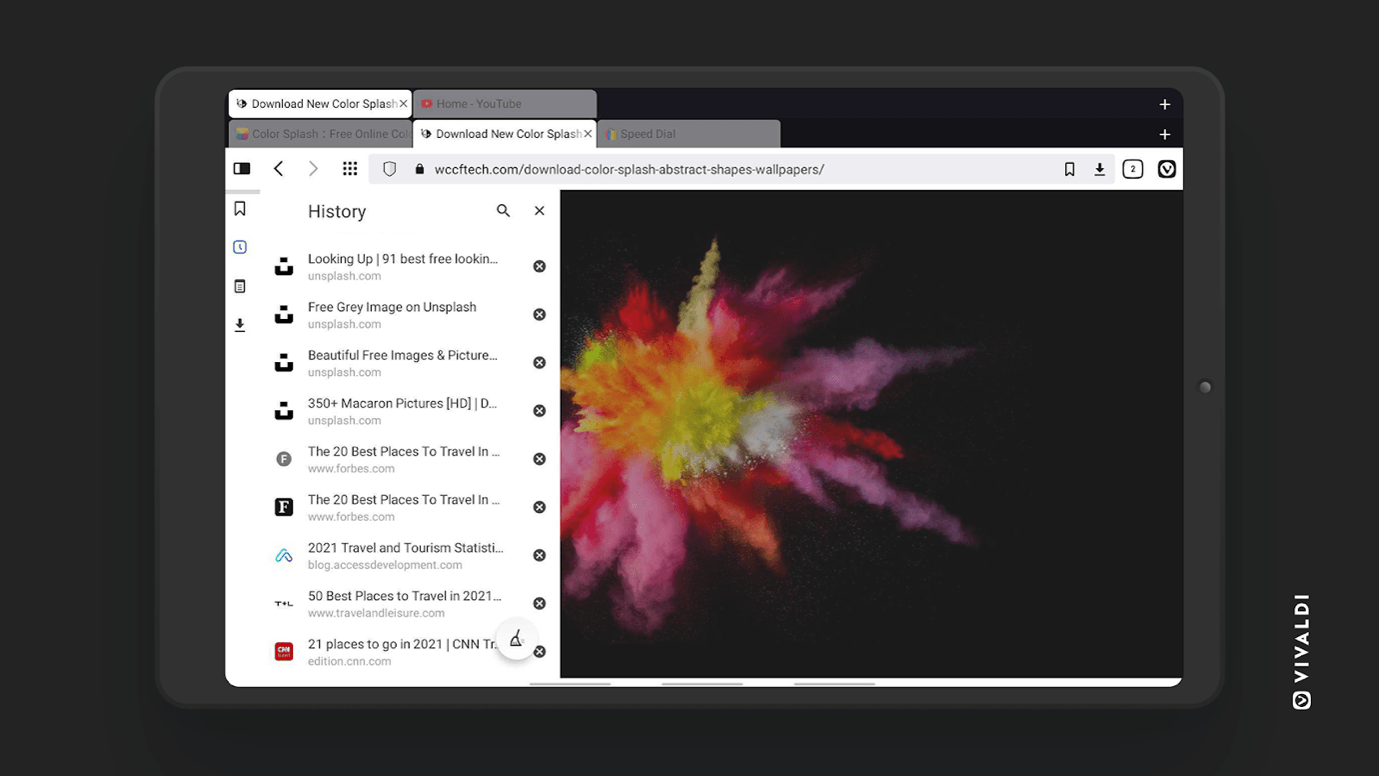The image size is (1384, 779).
Task: Toggle the side panel button
Action: pyautogui.click(x=242, y=169)
